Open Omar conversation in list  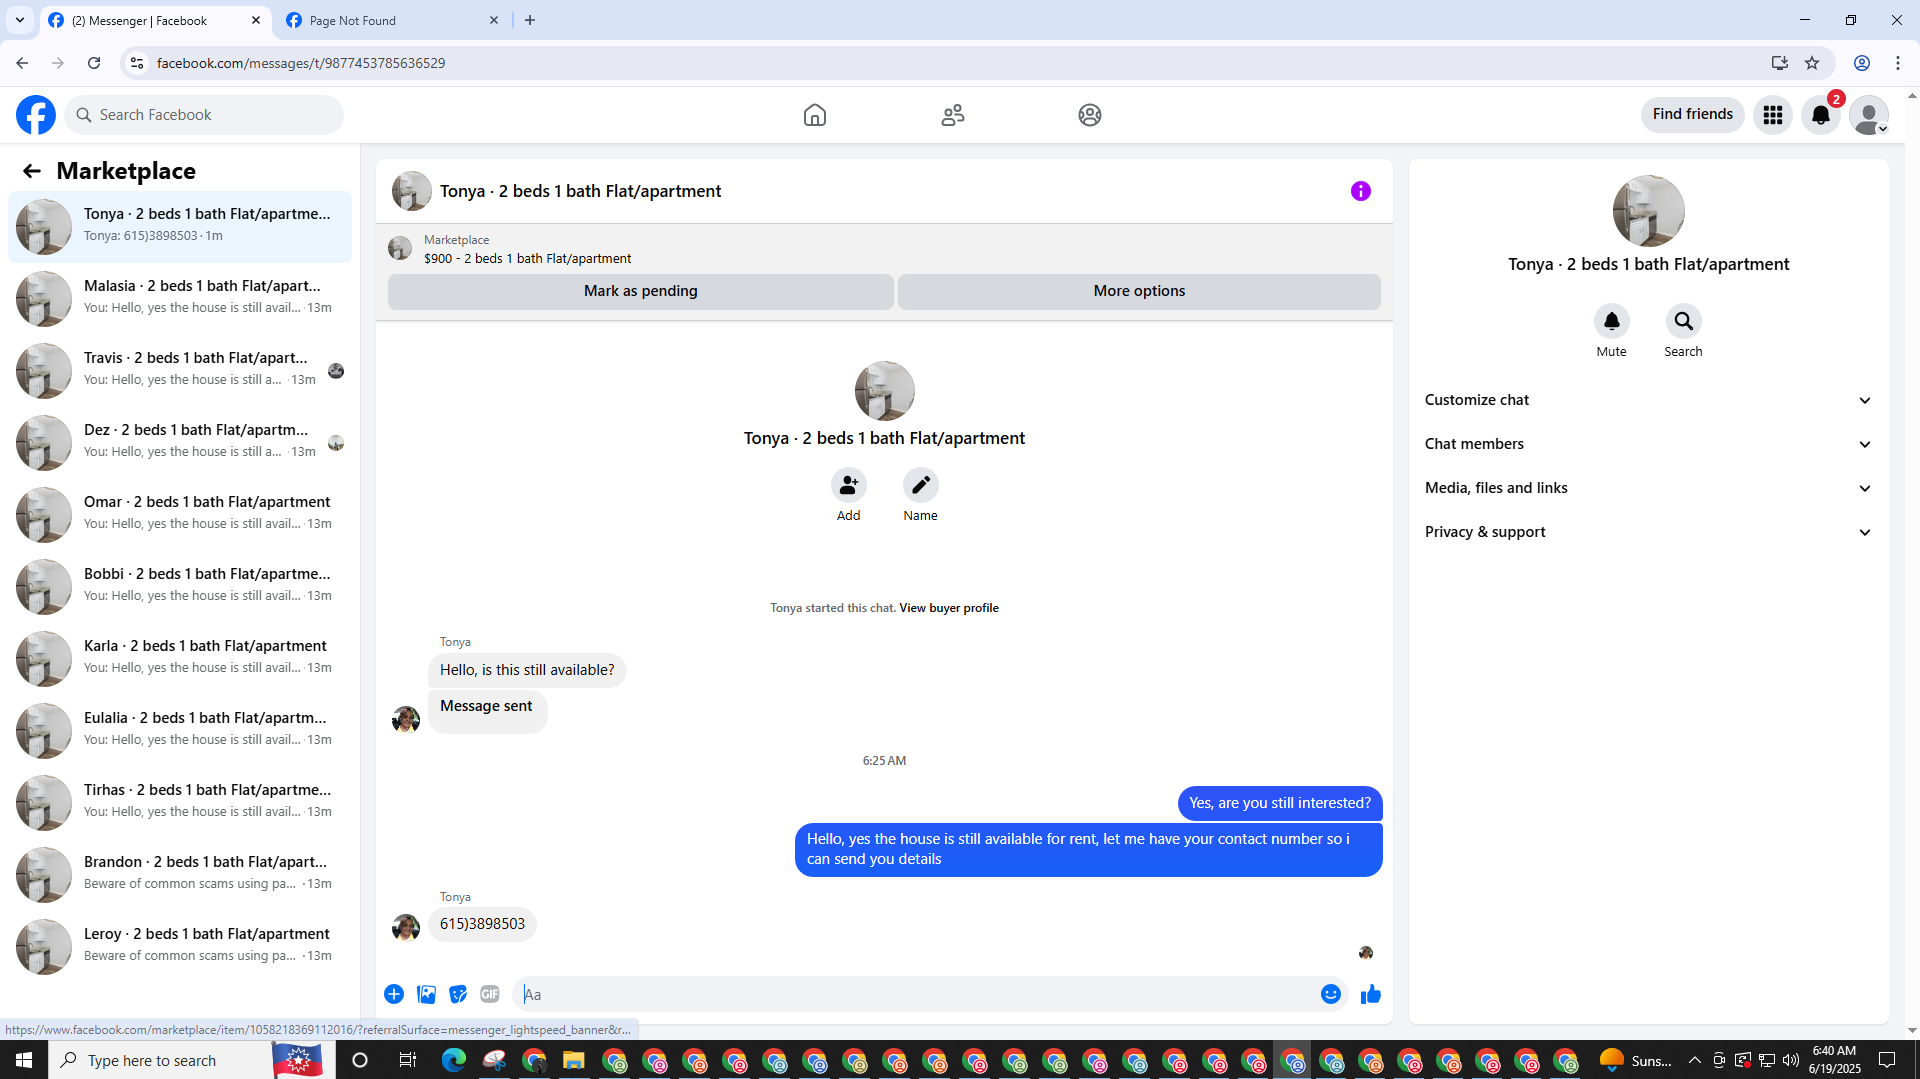180,515
